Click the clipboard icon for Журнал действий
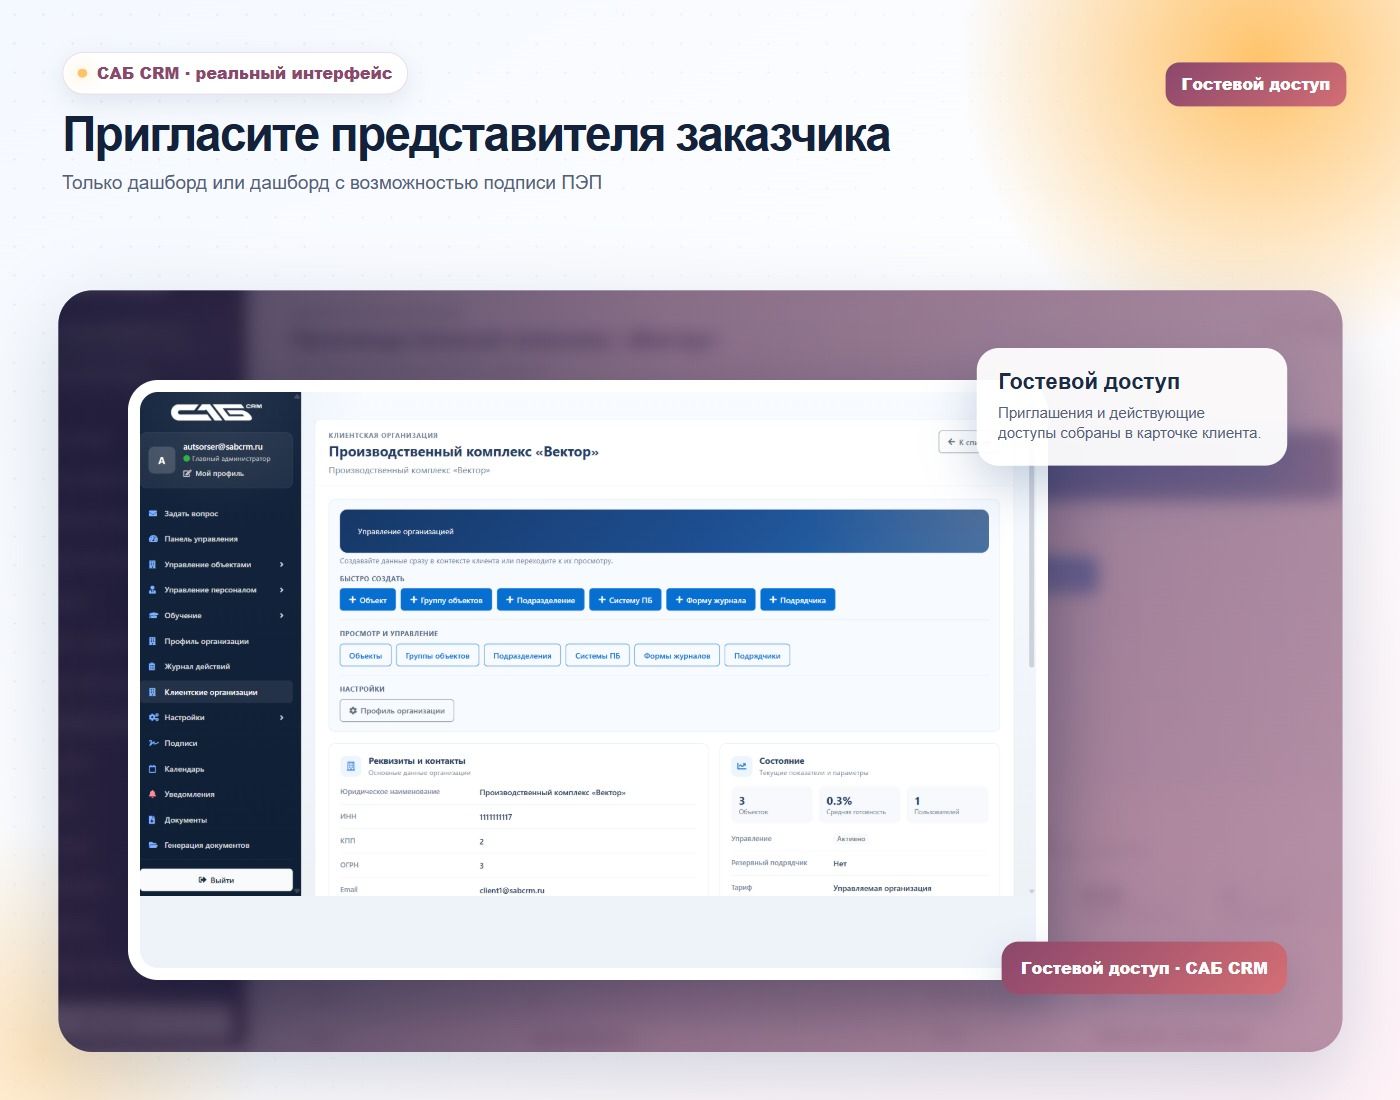1400x1100 pixels. pyautogui.click(x=153, y=667)
